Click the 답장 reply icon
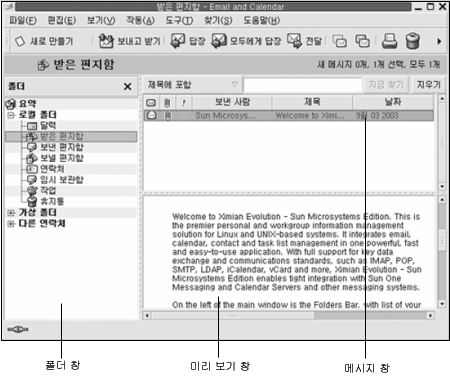 (178, 41)
